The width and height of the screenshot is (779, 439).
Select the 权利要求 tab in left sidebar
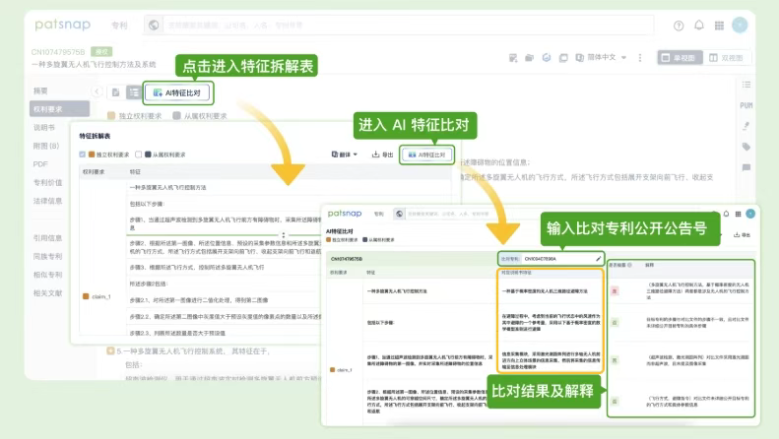point(47,108)
